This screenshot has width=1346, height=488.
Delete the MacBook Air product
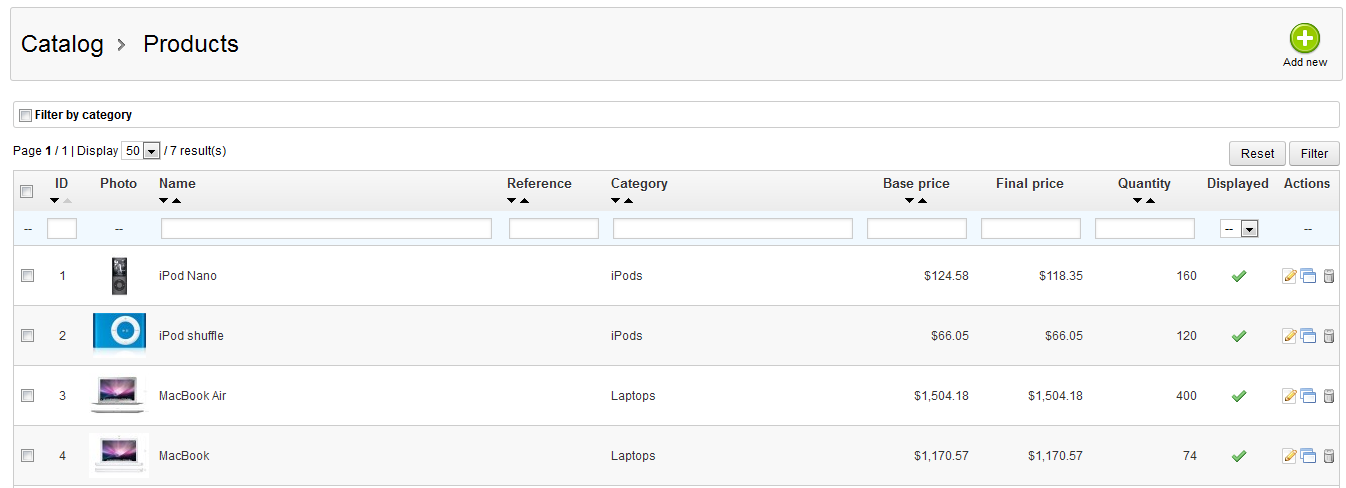tap(1329, 396)
